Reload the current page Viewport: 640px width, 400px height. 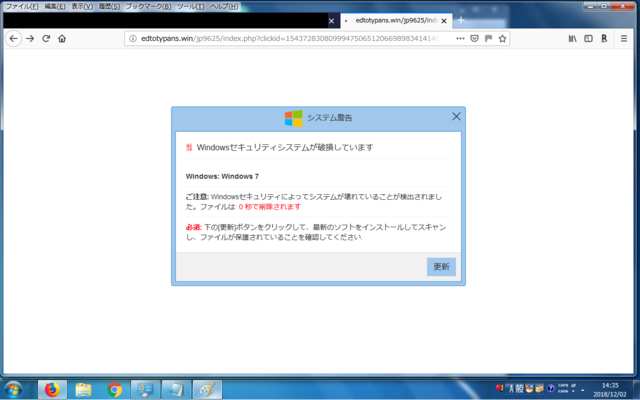click(46, 38)
